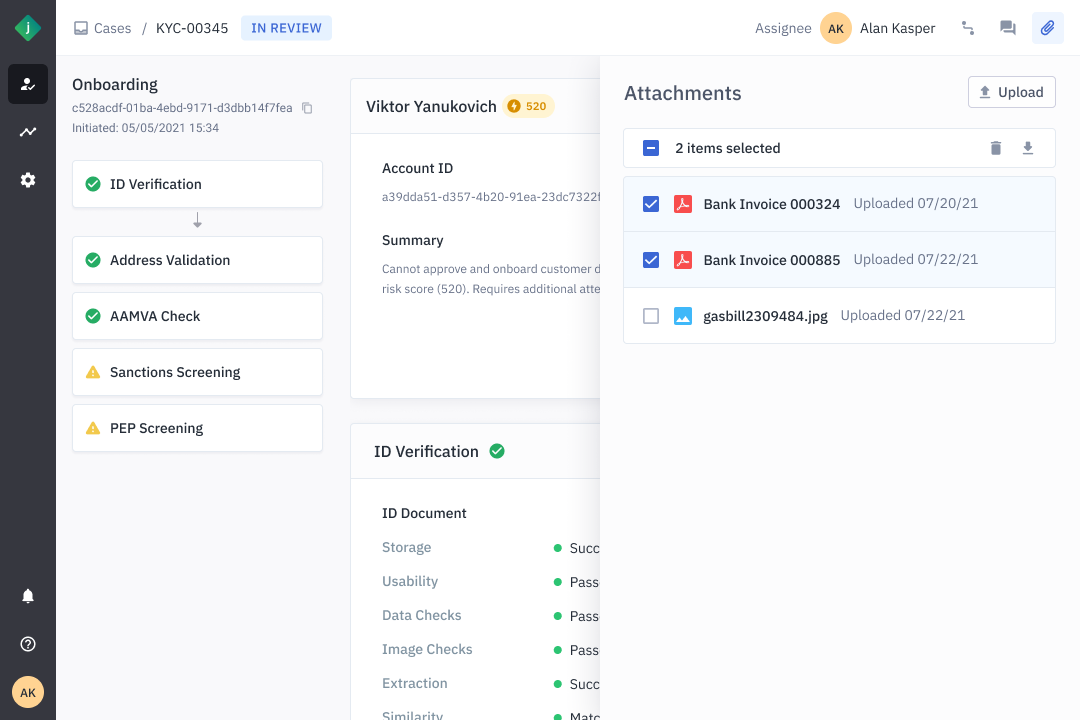The width and height of the screenshot is (1080, 720).
Task: Select the gasbill2309484.jpg checkbox
Action: point(651,316)
